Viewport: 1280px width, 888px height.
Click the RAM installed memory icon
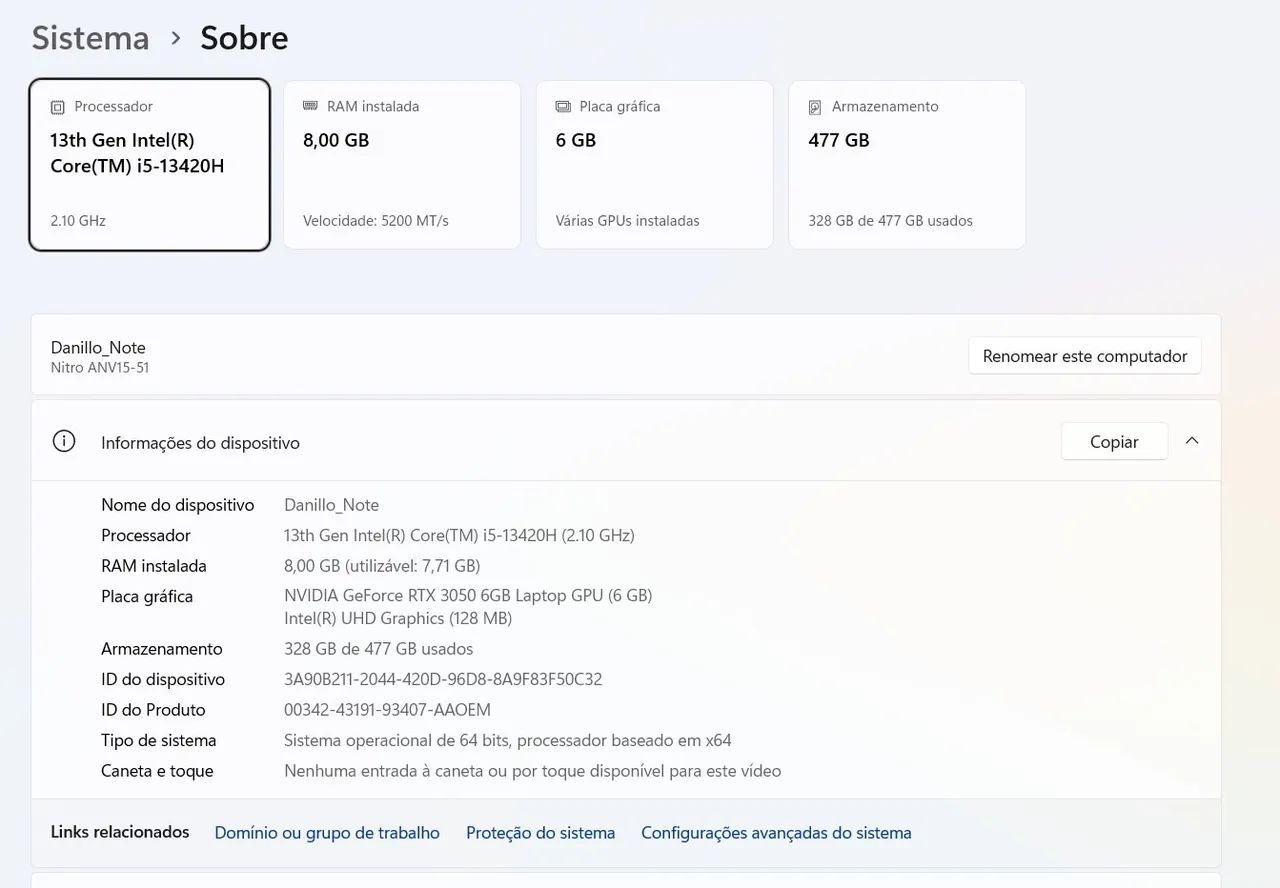pos(310,106)
